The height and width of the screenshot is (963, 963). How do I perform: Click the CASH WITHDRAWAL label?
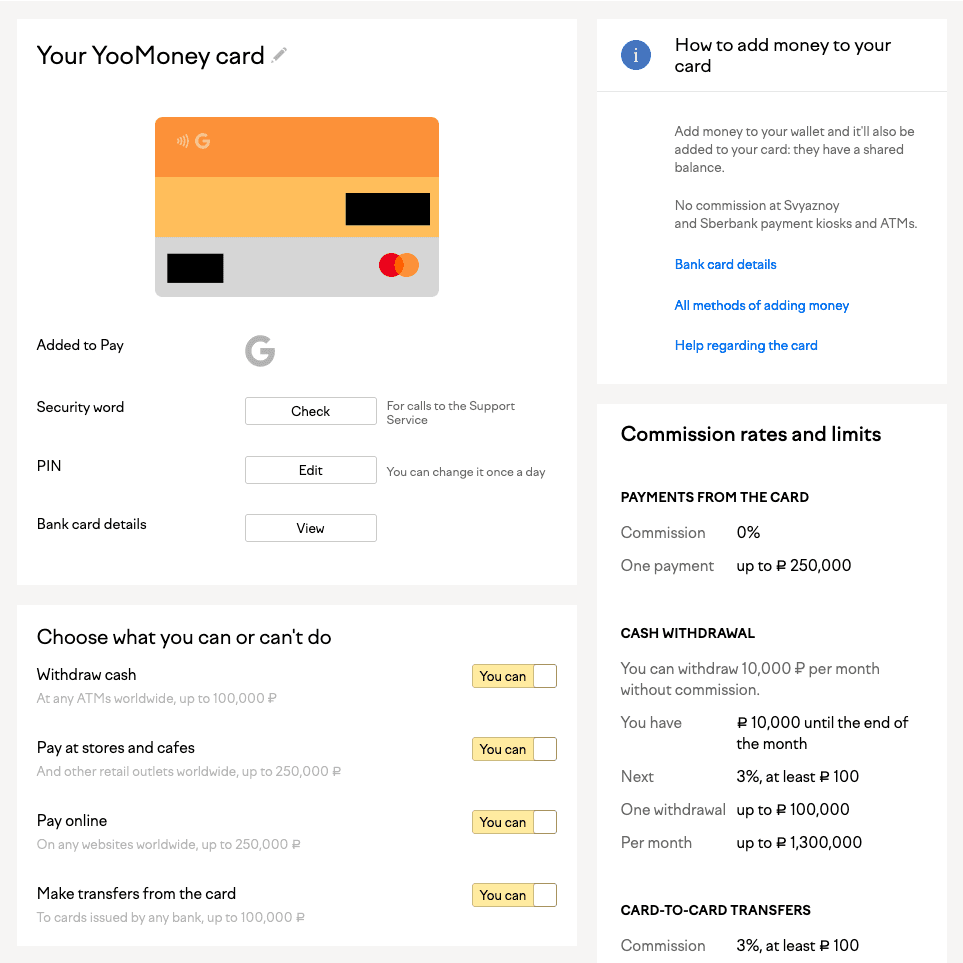pos(687,633)
